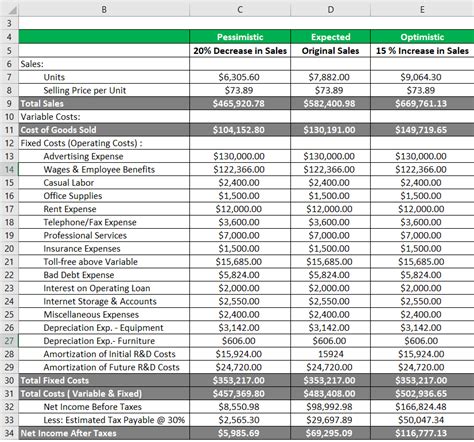
Task: Click the 'Telephone/Fax Expense' label
Action: click(x=90, y=222)
